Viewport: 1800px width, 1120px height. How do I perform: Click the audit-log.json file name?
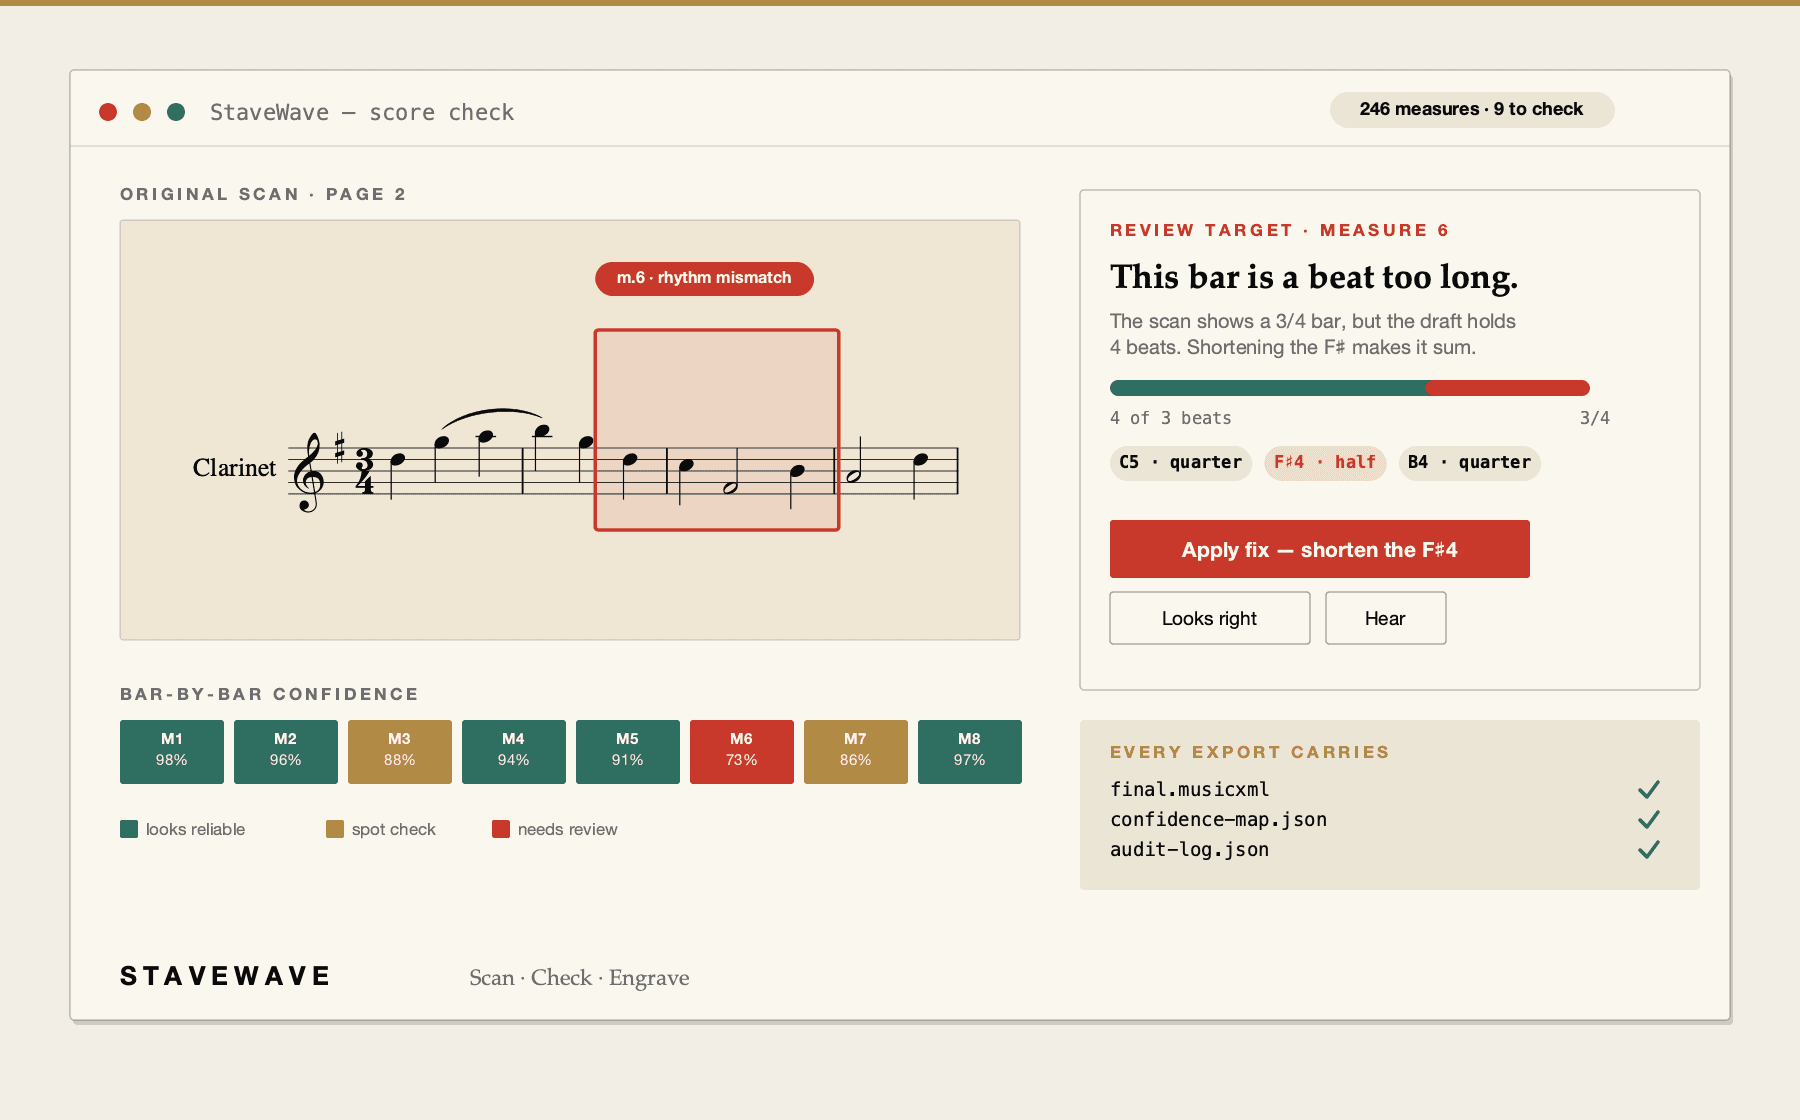pos(1190,850)
